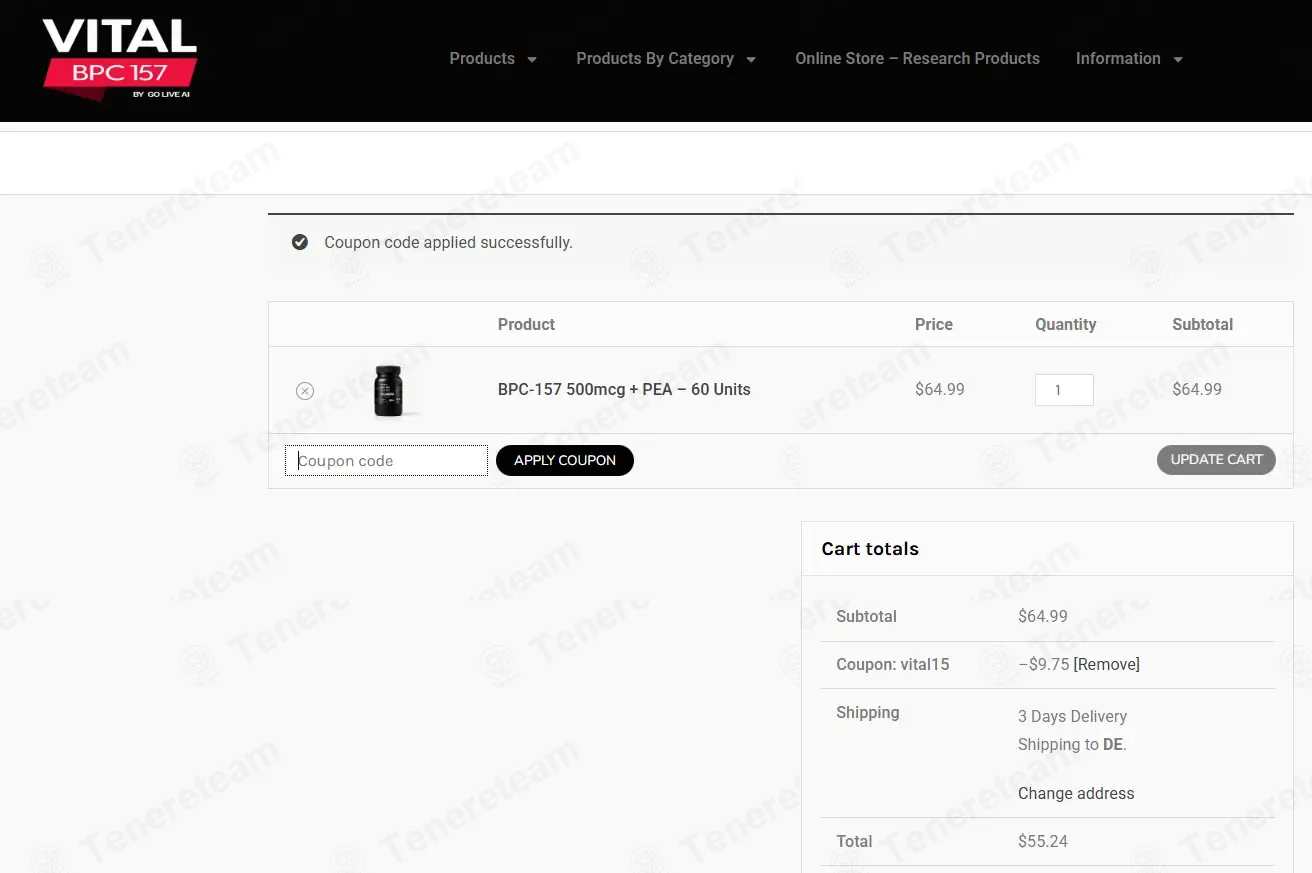
Task: Select the 'Coupon code applied successfully.' message
Action: pyautogui.click(x=448, y=243)
